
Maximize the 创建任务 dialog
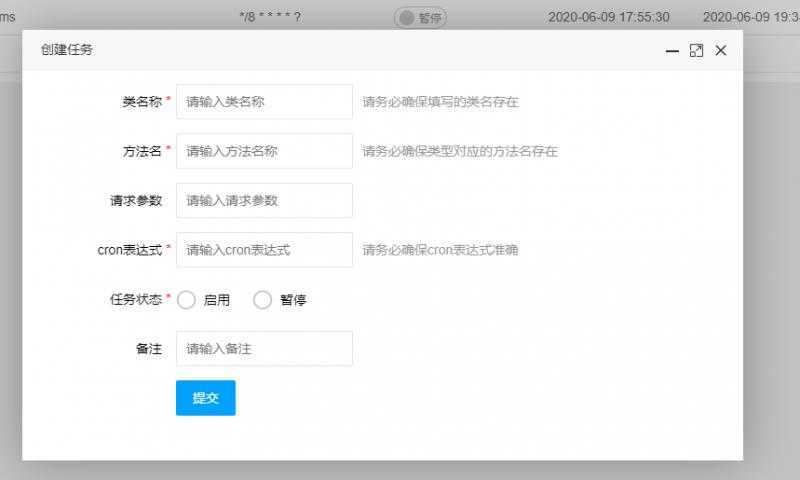pyautogui.click(x=696, y=50)
